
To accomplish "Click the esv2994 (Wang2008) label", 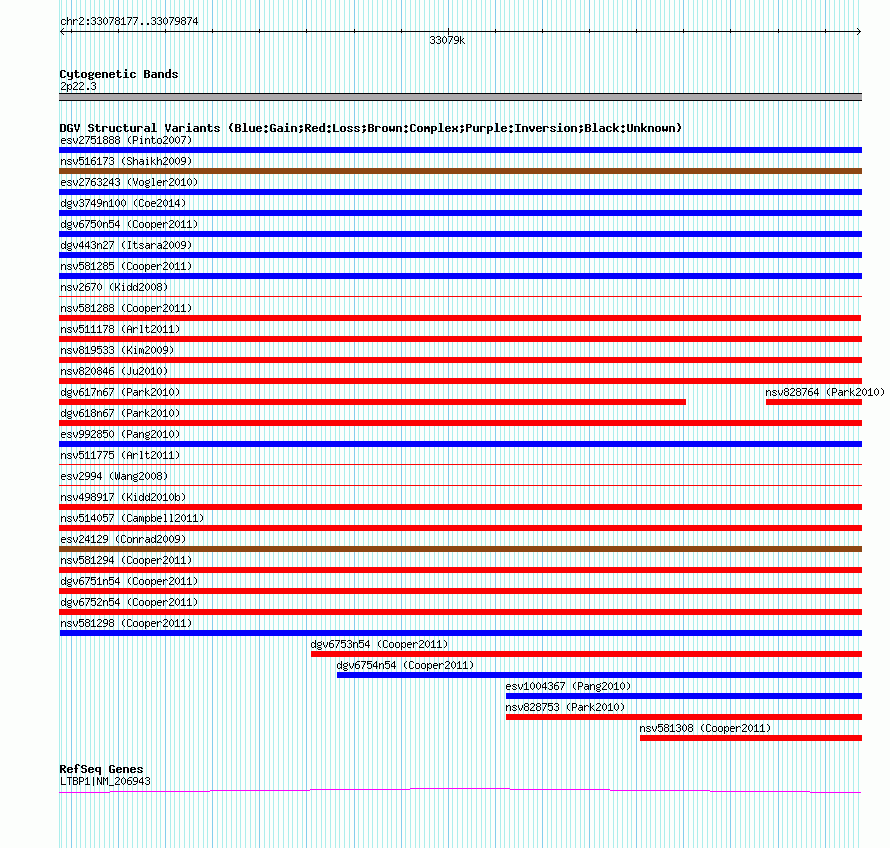I will (x=114, y=476).
